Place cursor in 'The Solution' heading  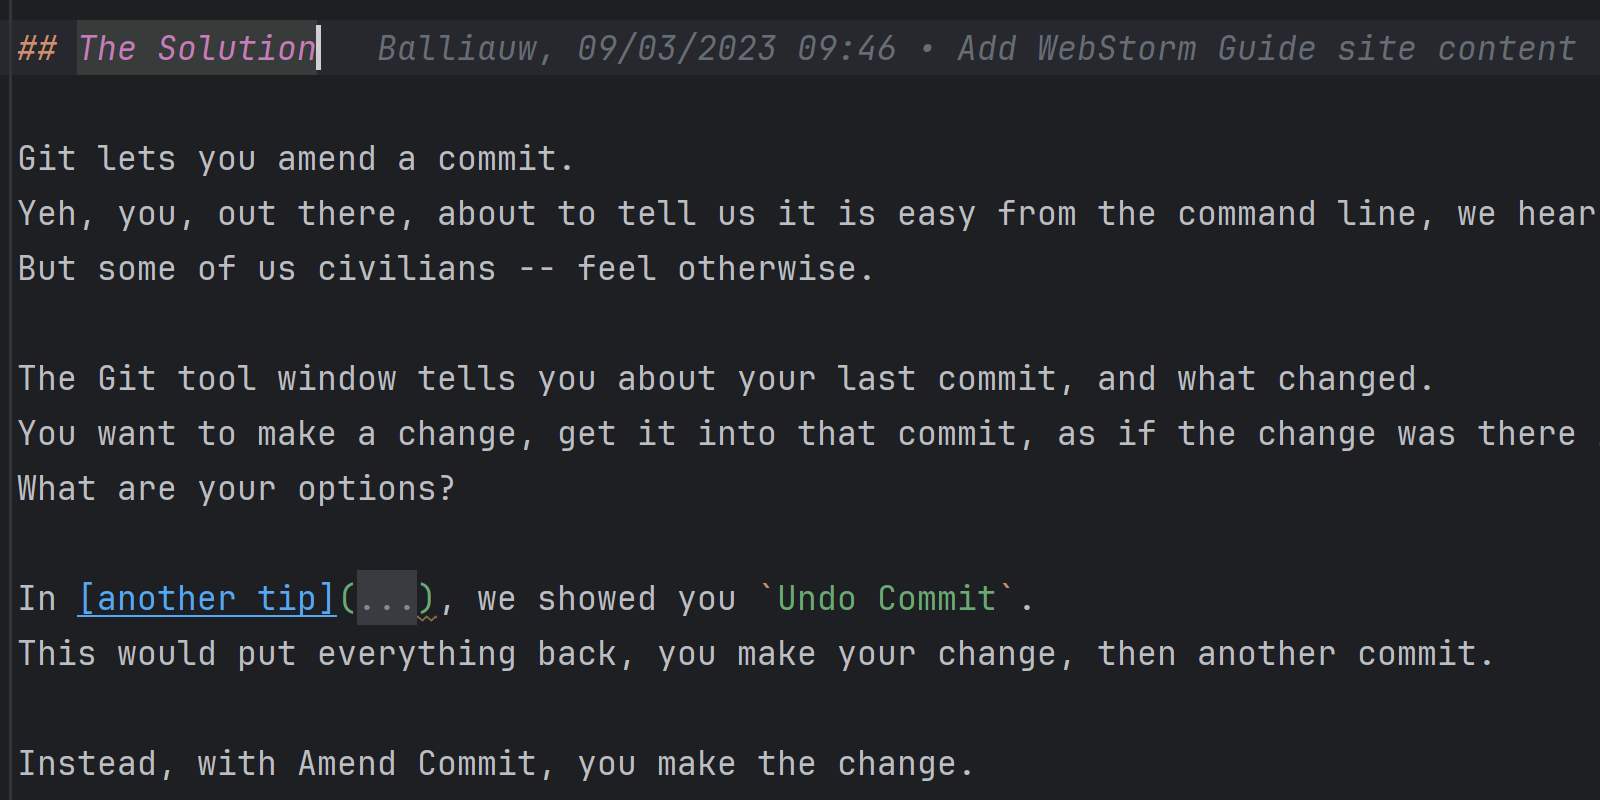[197, 48]
